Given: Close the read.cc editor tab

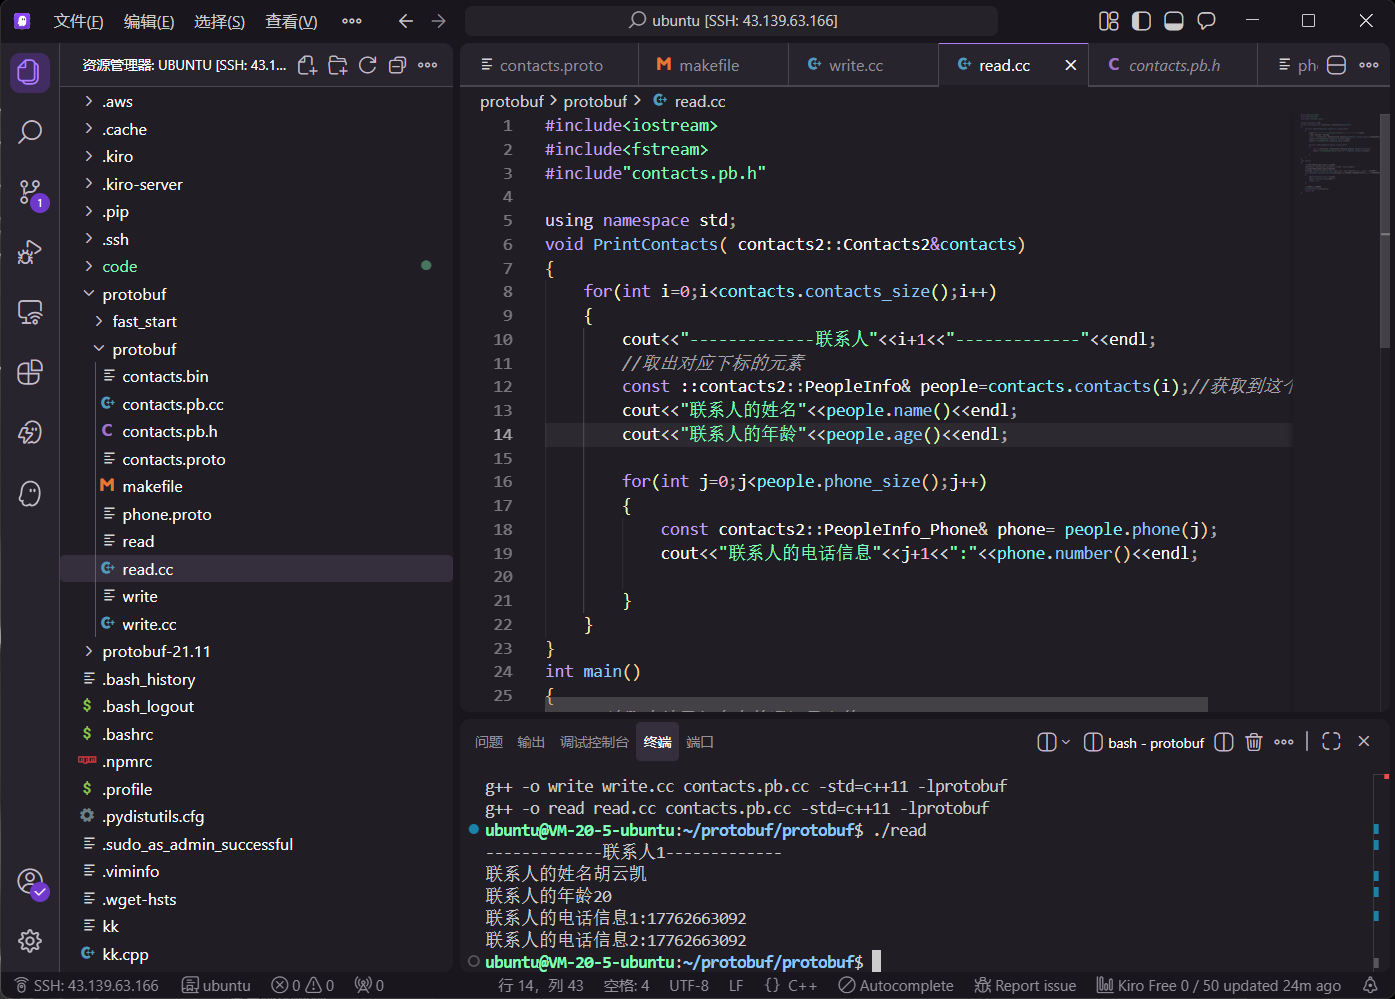Looking at the screenshot, I should (1071, 65).
